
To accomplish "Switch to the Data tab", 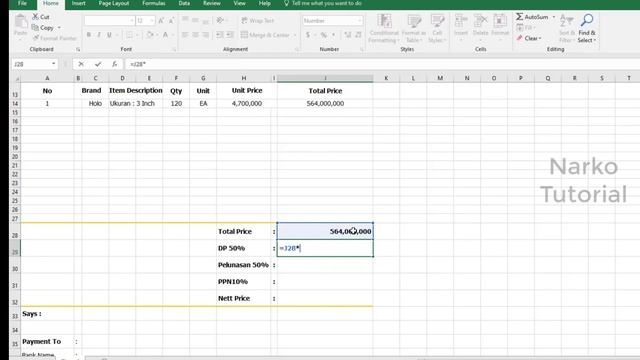I will (x=184, y=3).
